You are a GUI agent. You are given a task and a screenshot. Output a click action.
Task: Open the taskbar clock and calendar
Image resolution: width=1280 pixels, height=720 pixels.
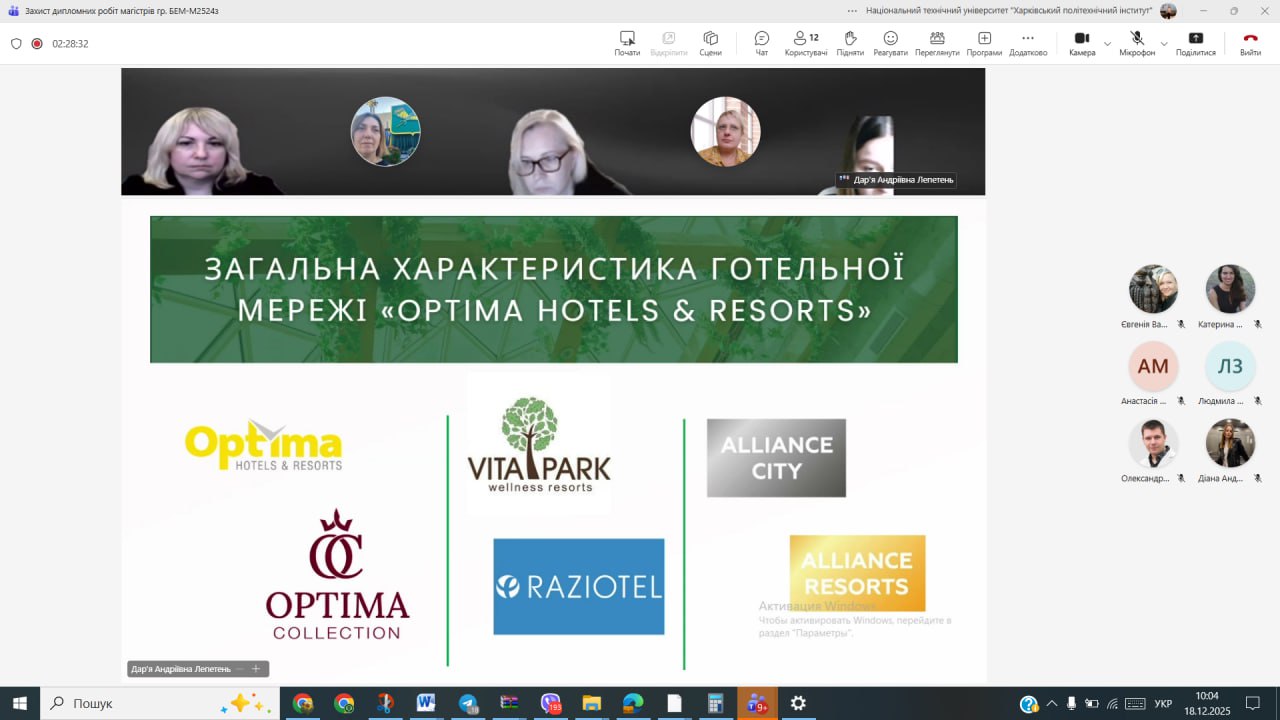point(1207,703)
